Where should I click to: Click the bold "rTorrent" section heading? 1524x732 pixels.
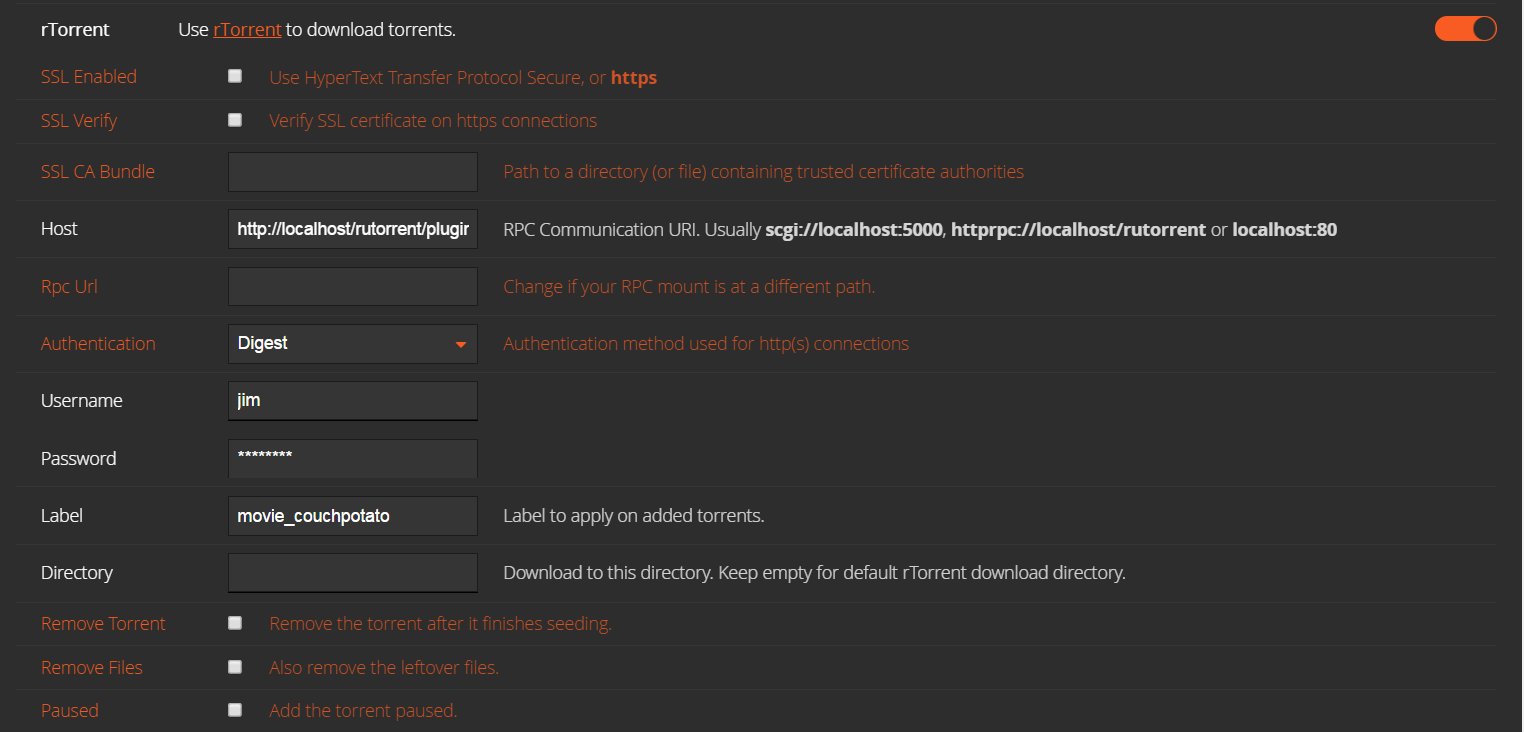coord(75,30)
